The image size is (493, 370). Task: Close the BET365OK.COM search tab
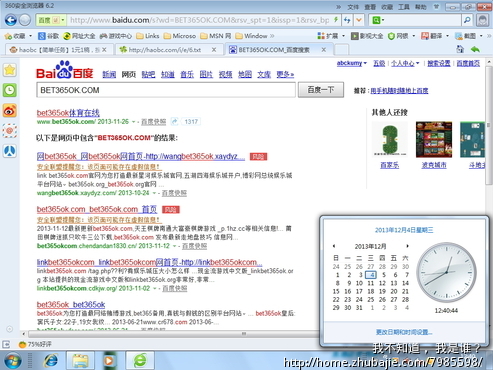coord(324,50)
